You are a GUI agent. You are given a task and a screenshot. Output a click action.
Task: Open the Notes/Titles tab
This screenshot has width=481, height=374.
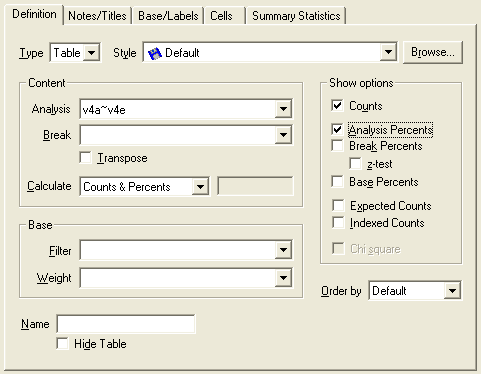tap(97, 16)
